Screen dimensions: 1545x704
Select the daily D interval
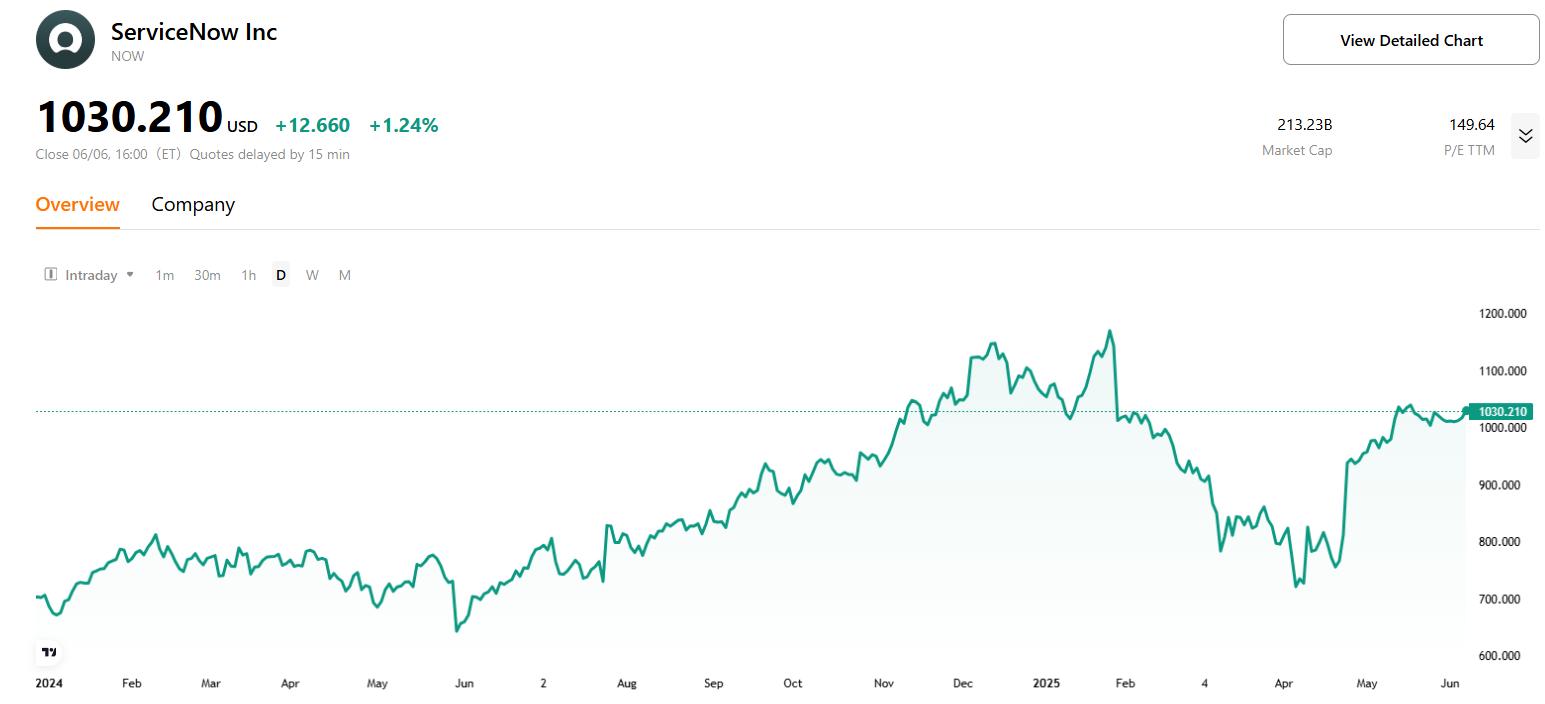[x=281, y=275]
